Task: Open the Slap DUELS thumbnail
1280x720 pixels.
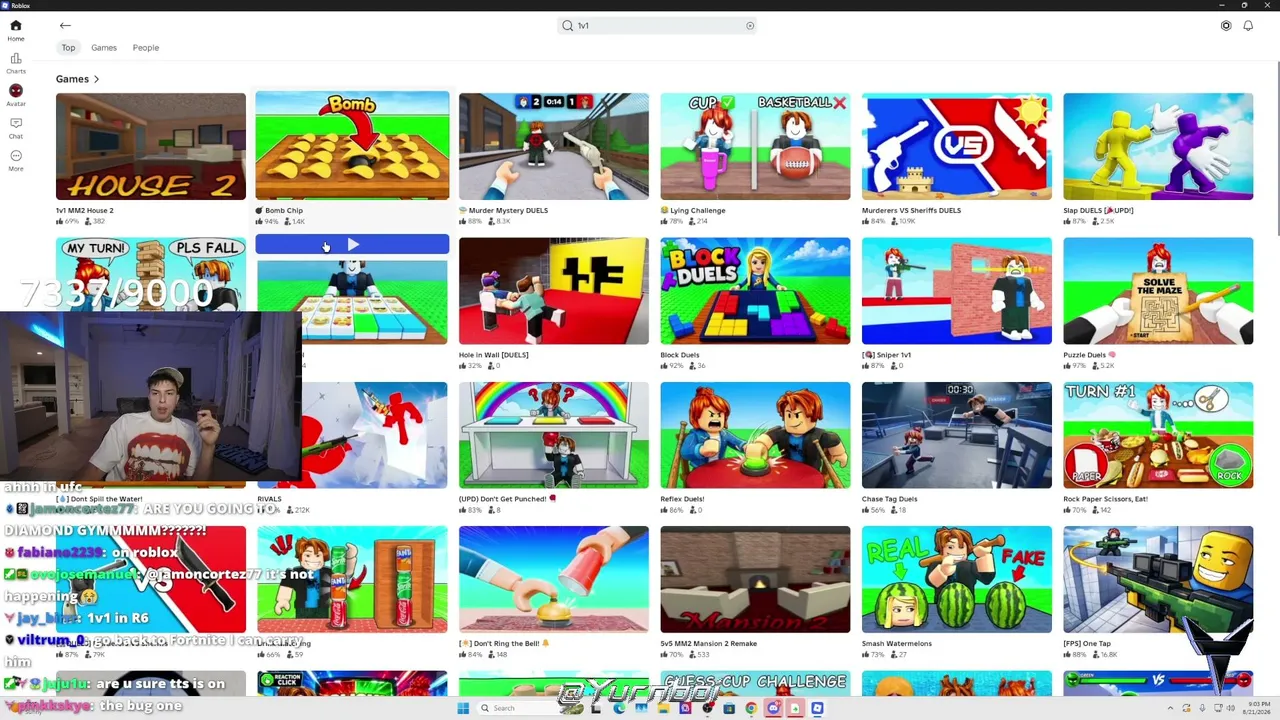Action: [1158, 146]
